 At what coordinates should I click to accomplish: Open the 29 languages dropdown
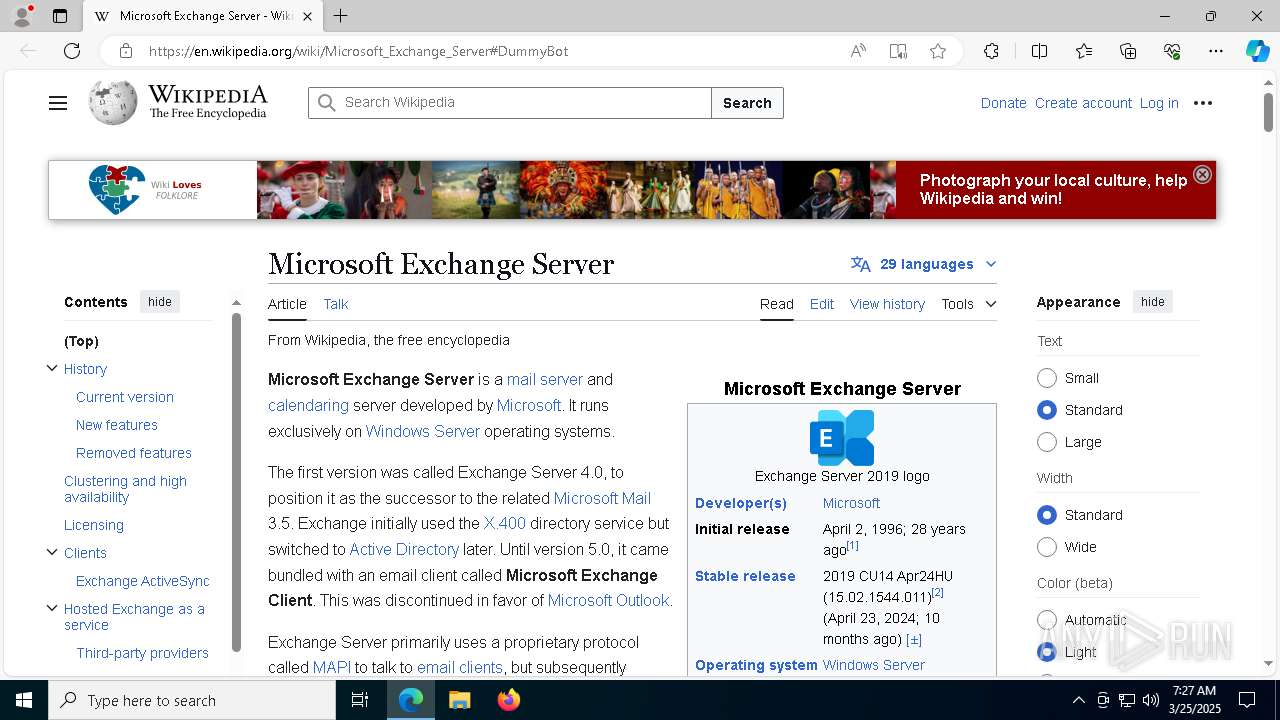point(924,264)
